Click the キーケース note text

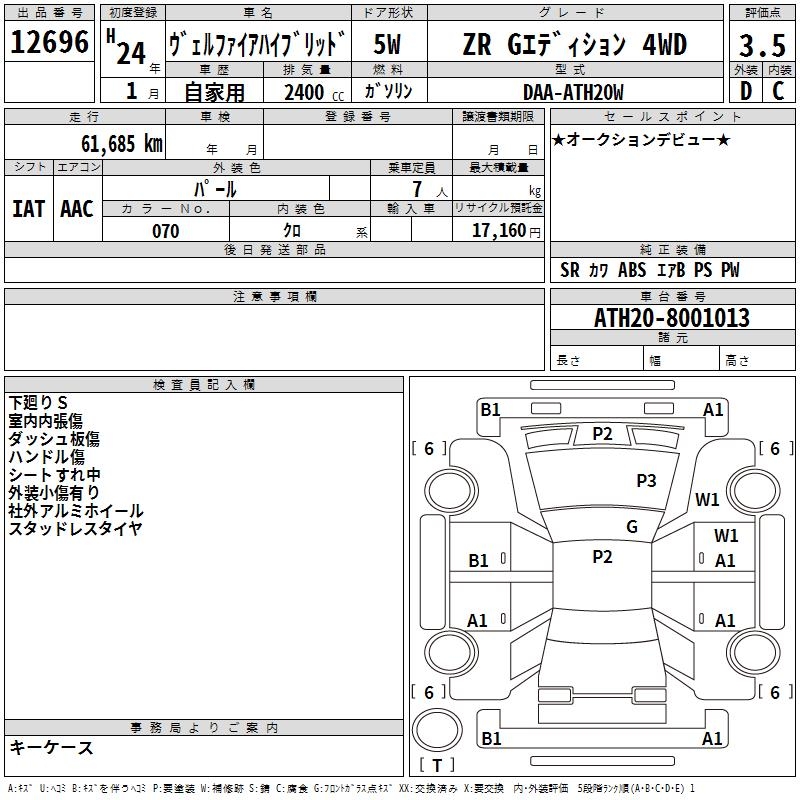click(x=52, y=748)
